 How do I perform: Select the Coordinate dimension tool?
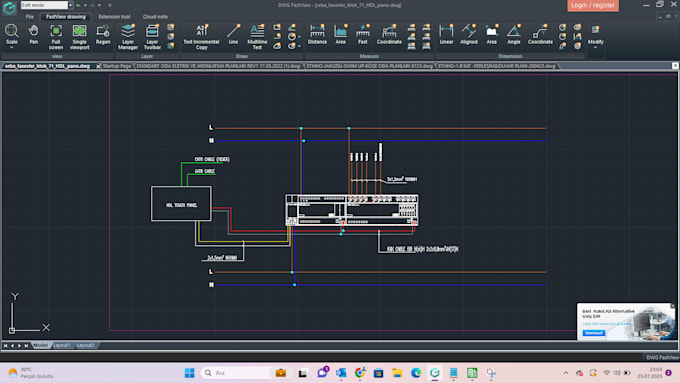[x=540, y=34]
